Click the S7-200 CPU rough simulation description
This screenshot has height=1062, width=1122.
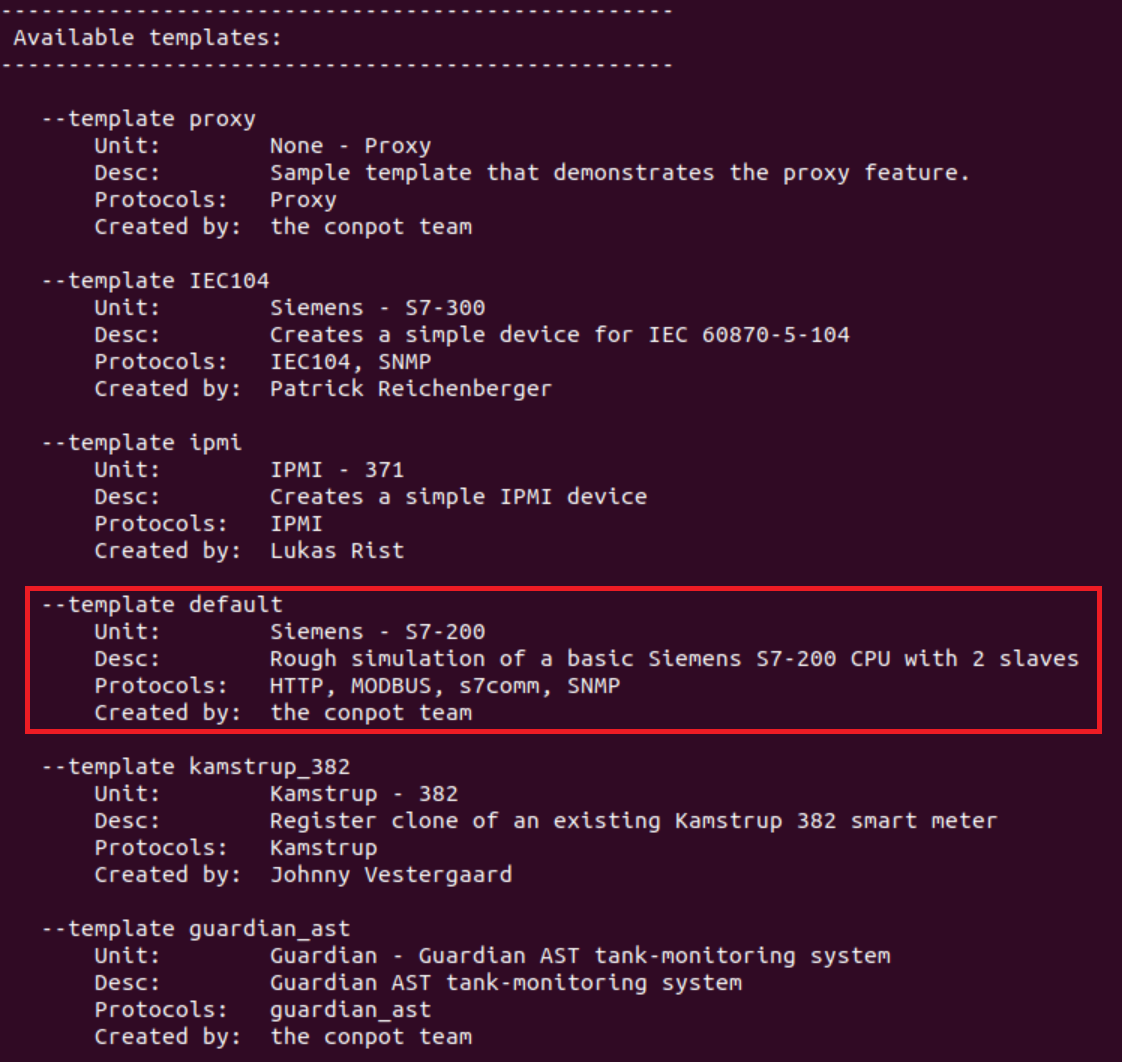(674, 659)
